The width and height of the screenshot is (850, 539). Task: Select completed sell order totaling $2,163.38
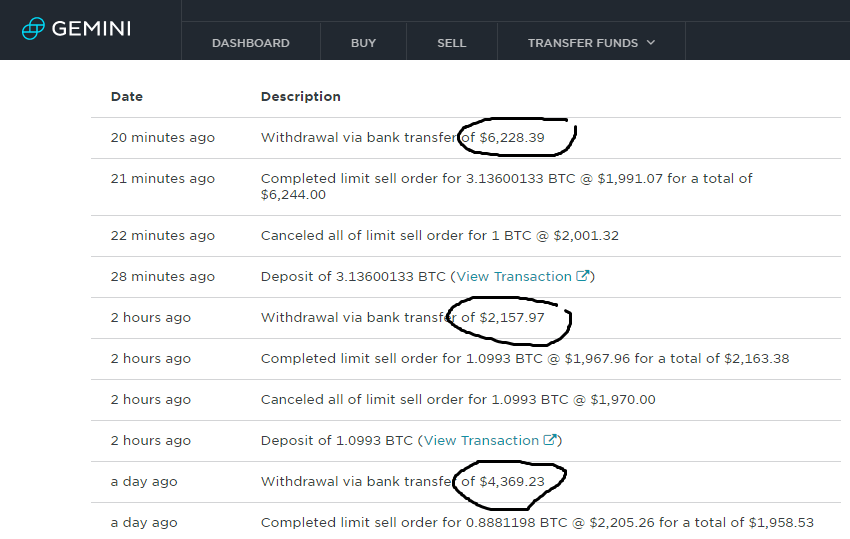(x=525, y=359)
